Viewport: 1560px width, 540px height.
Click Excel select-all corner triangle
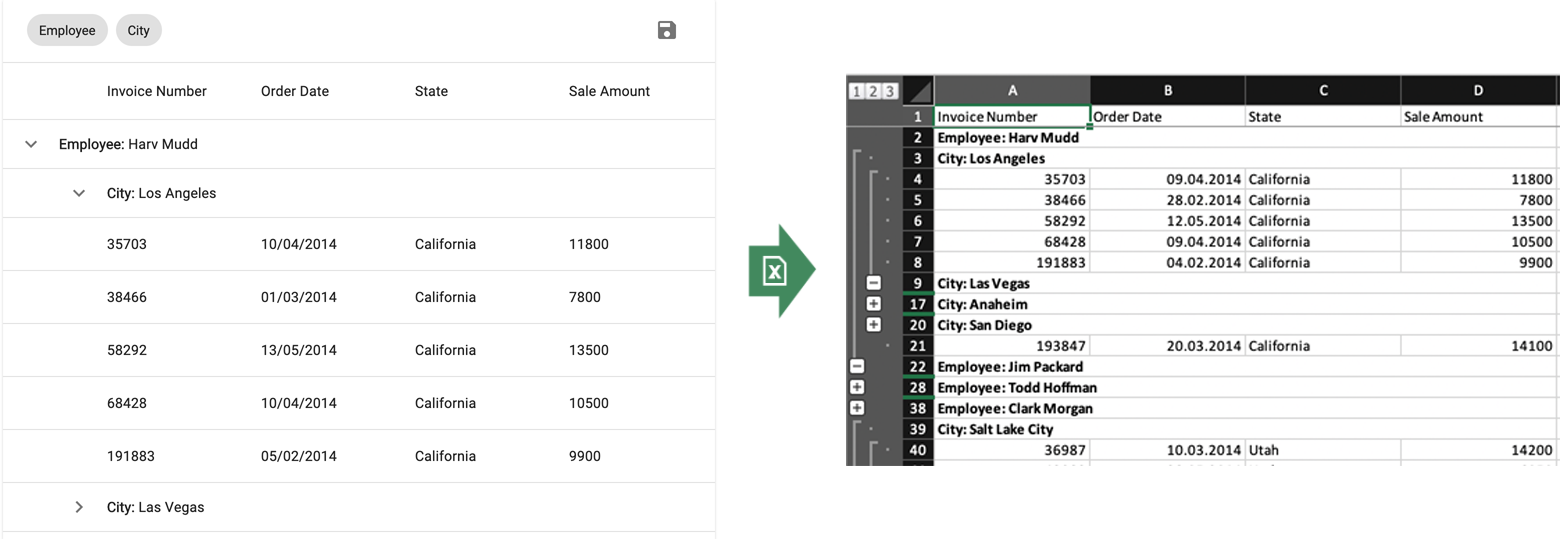pyautogui.click(x=919, y=90)
